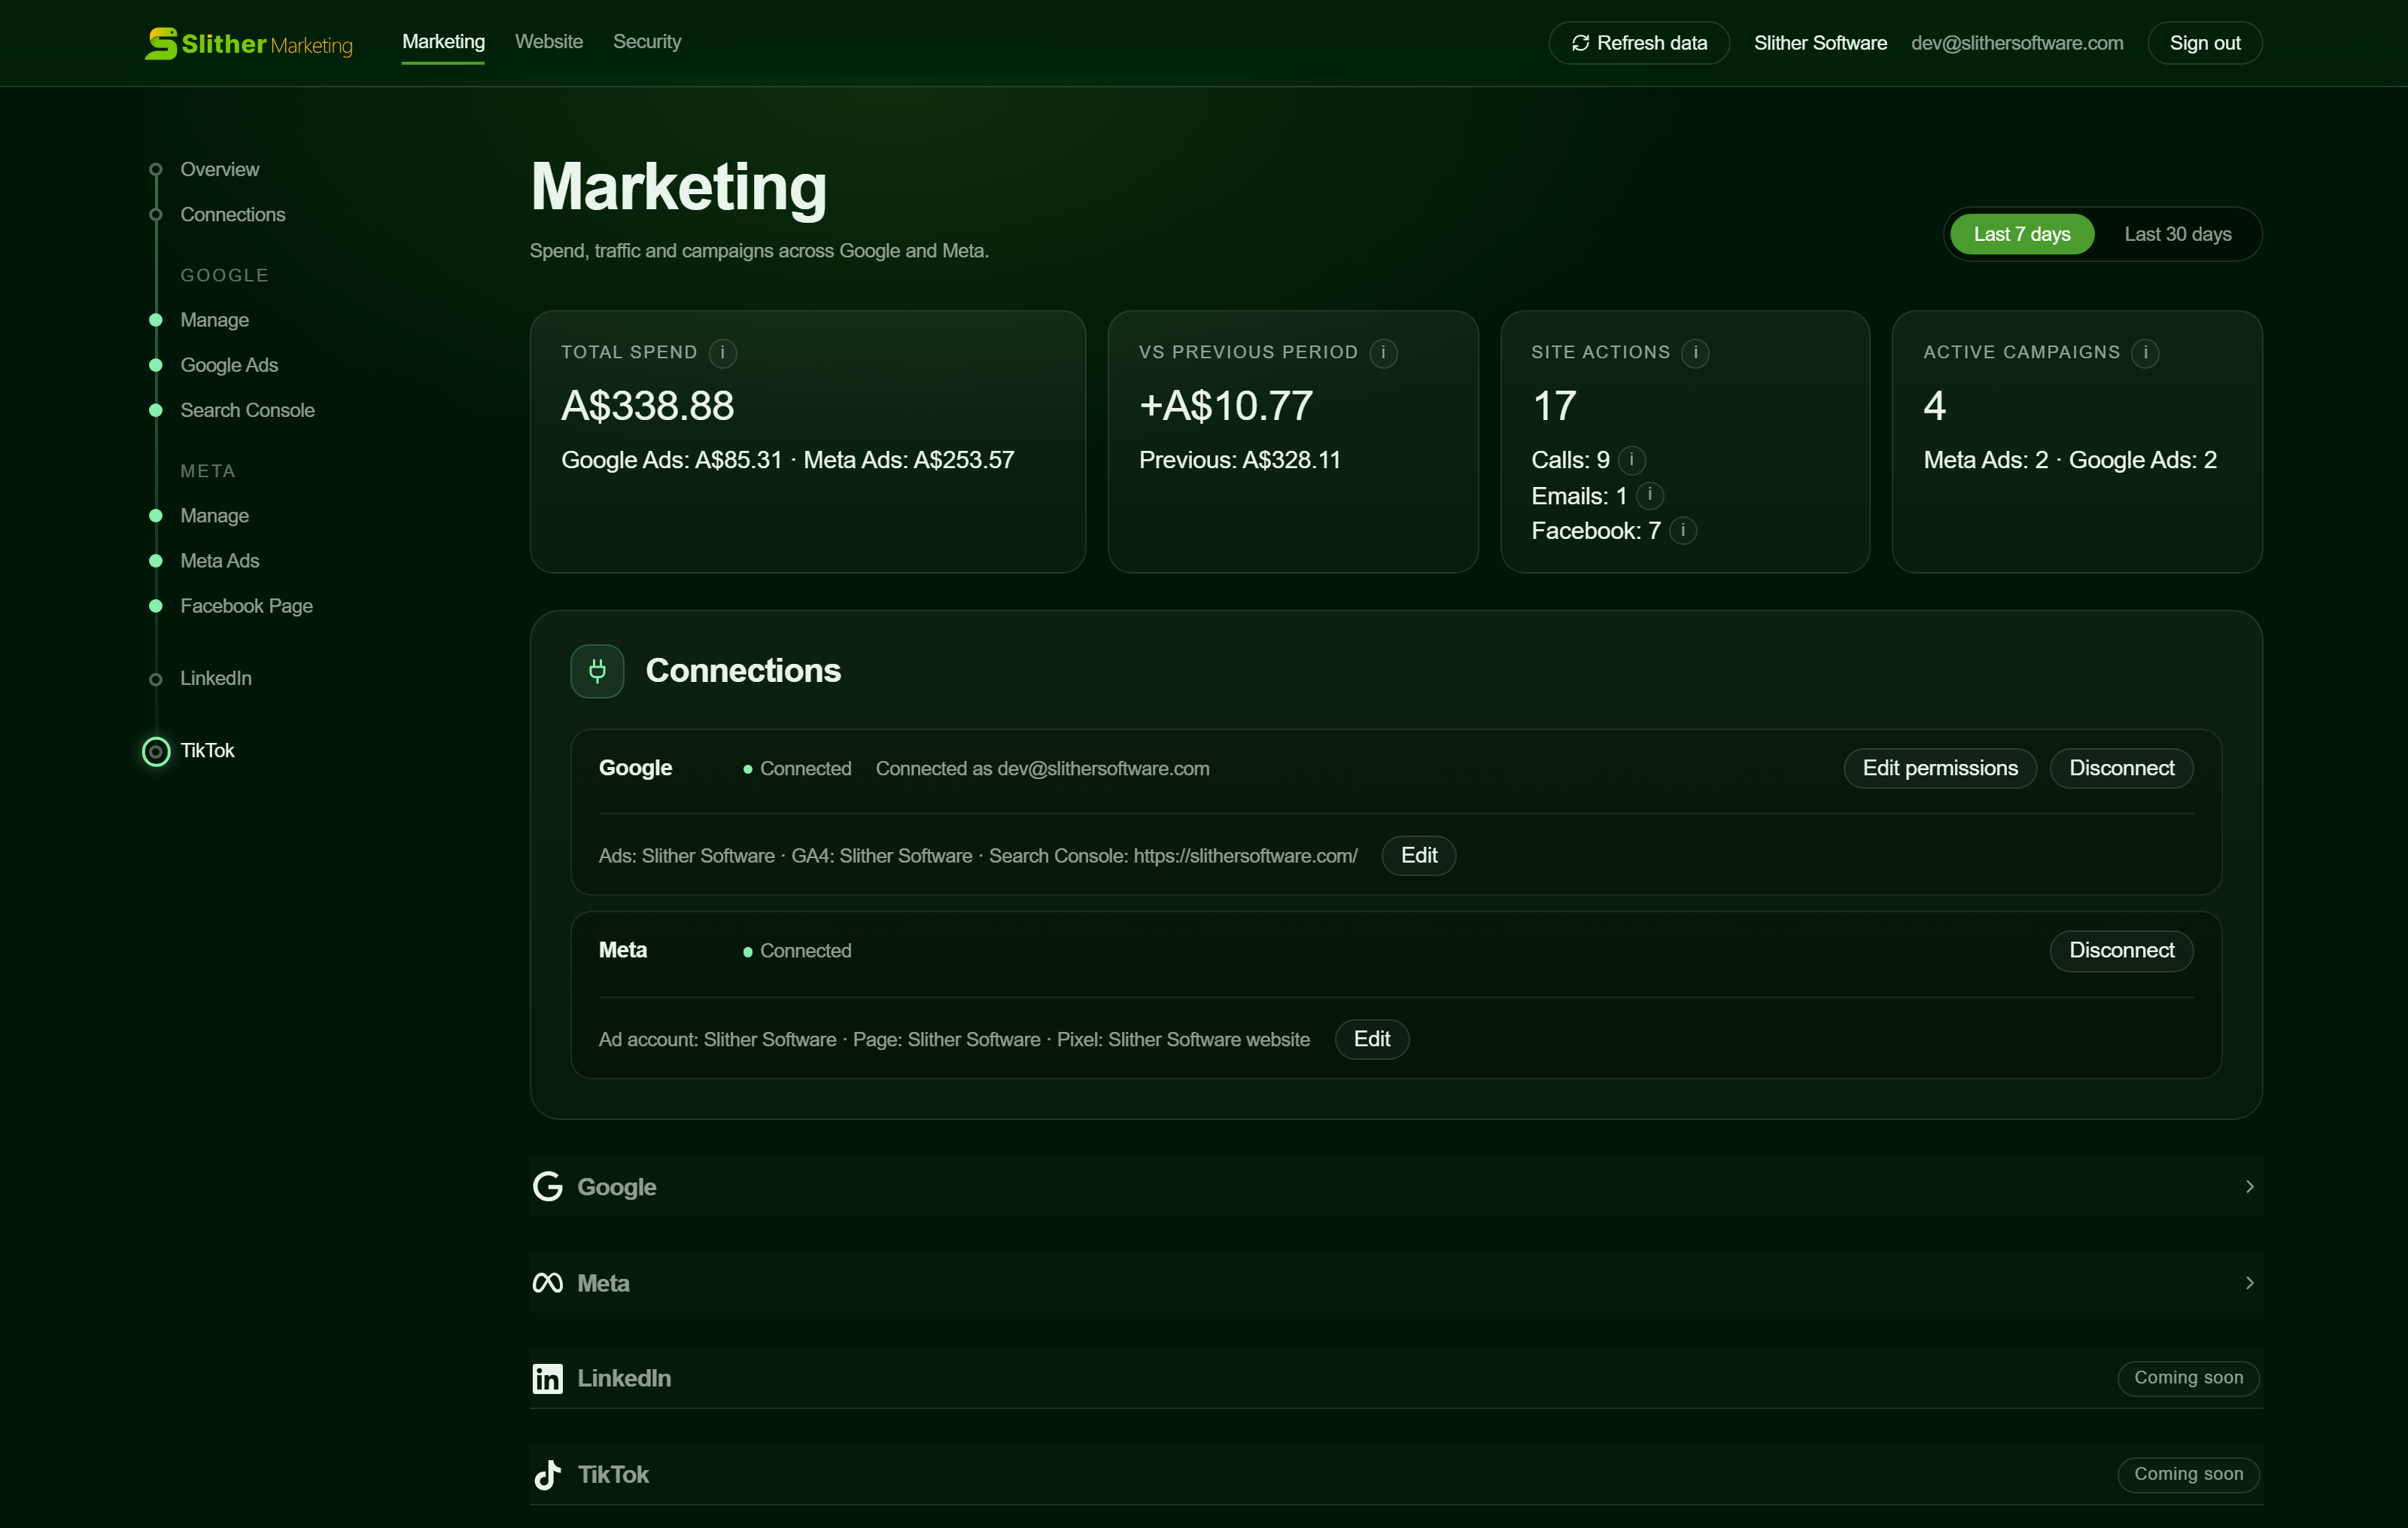Click Edit permissions for Google
The width and height of the screenshot is (2408, 1528).
pos(1940,768)
